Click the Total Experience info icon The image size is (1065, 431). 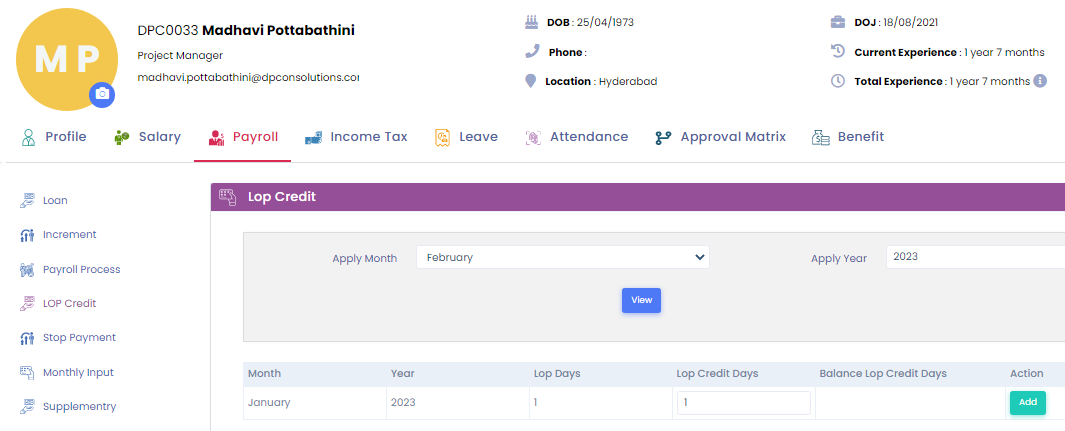click(x=1040, y=81)
